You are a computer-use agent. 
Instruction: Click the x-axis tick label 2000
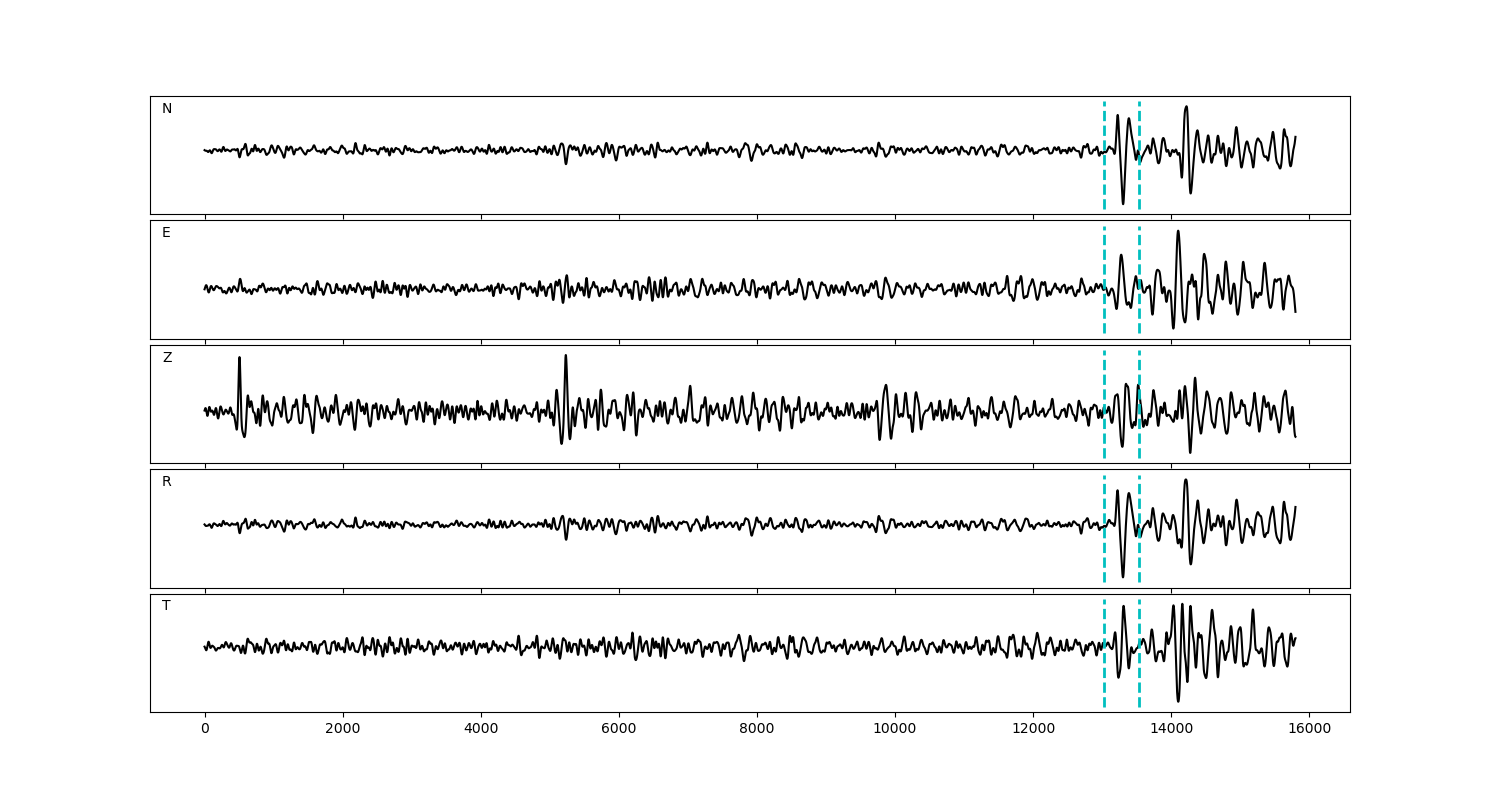coord(343,730)
